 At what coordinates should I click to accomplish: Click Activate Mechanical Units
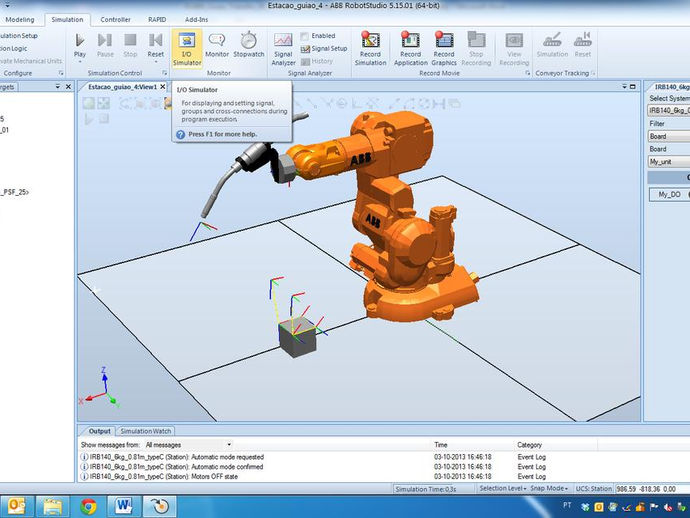(31, 61)
